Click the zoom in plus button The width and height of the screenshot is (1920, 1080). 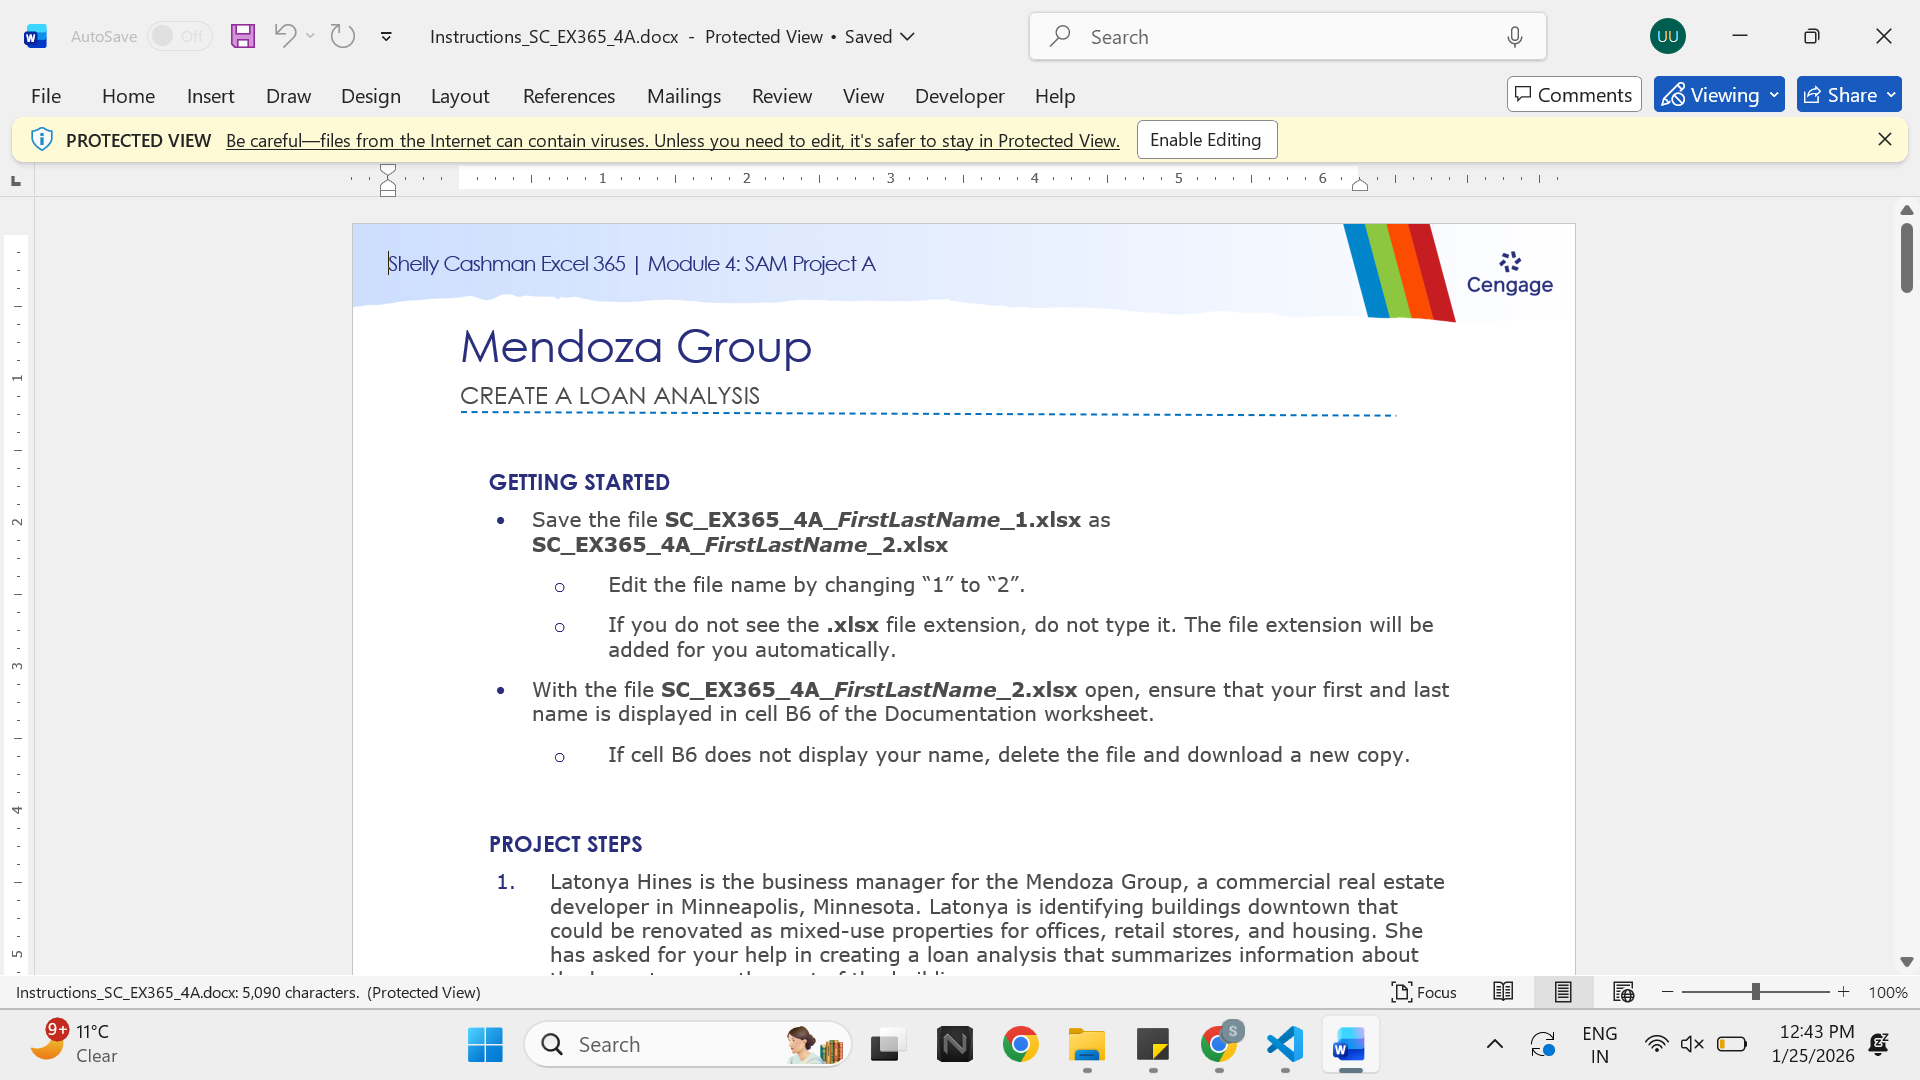(x=1844, y=992)
